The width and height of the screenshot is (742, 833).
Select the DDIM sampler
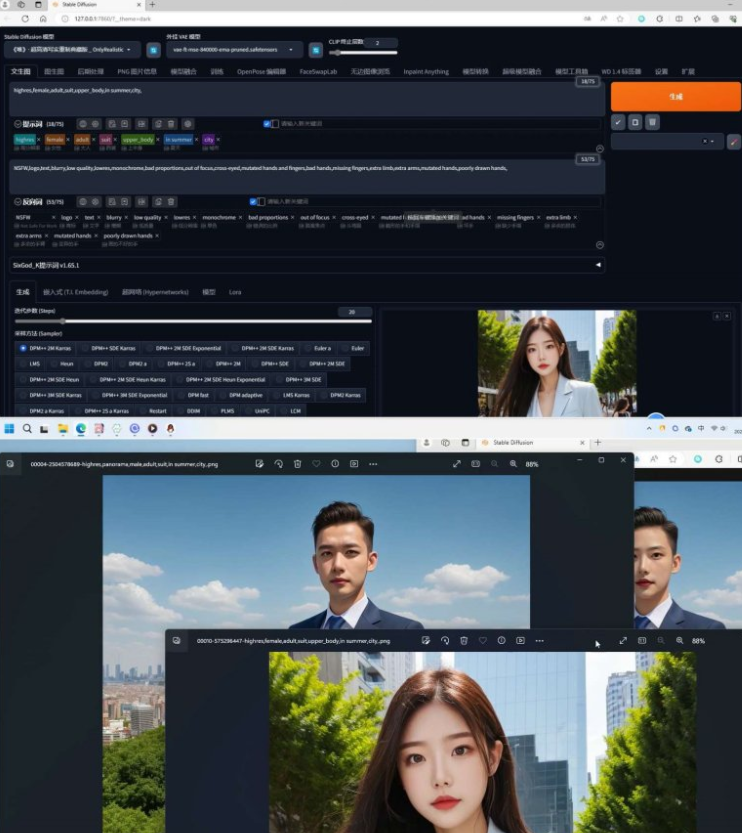pos(189,411)
